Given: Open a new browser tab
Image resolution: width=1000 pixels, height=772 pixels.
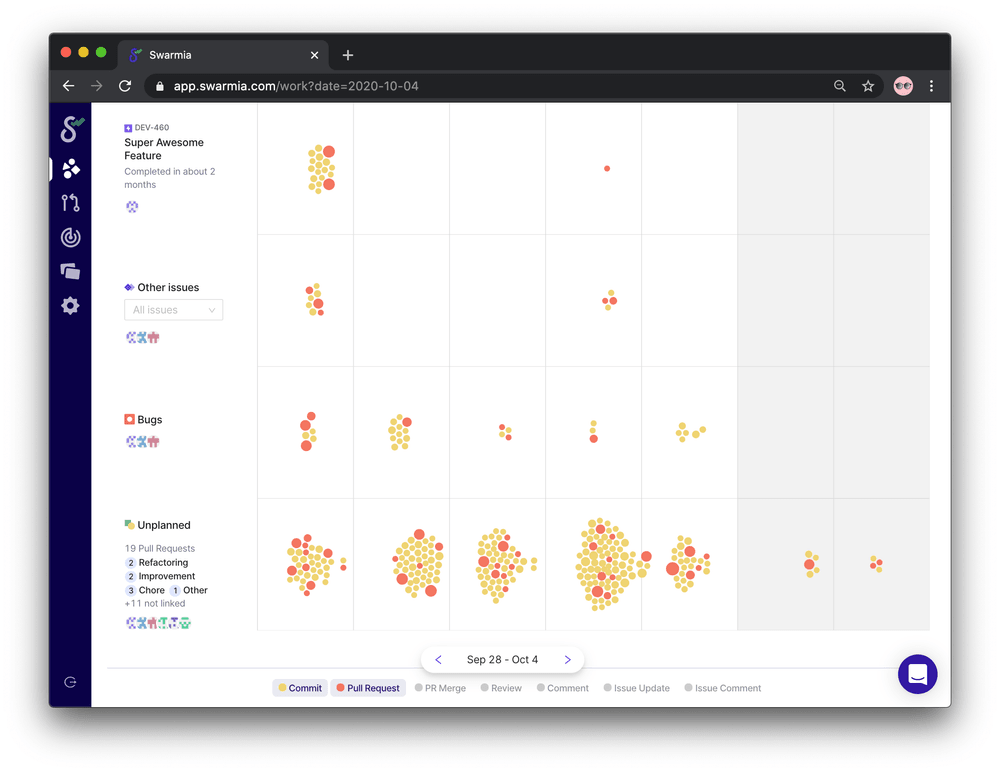Looking at the screenshot, I should 347,55.
